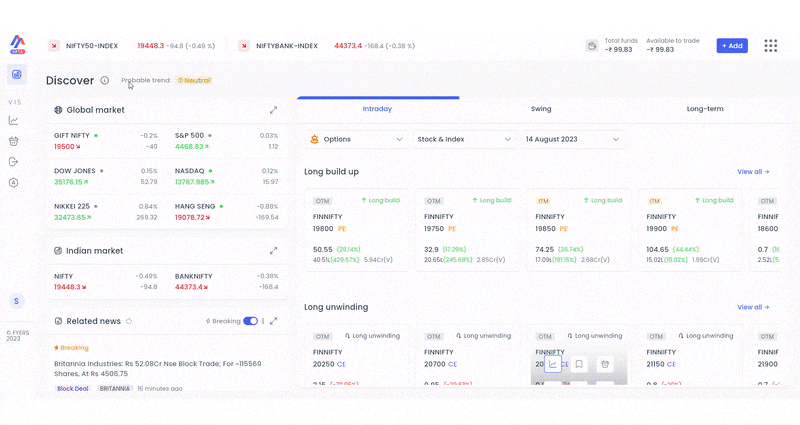Open the Options segment dropdown
Image resolution: width=800 pixels, height=425 pixels.
(356, 139)
